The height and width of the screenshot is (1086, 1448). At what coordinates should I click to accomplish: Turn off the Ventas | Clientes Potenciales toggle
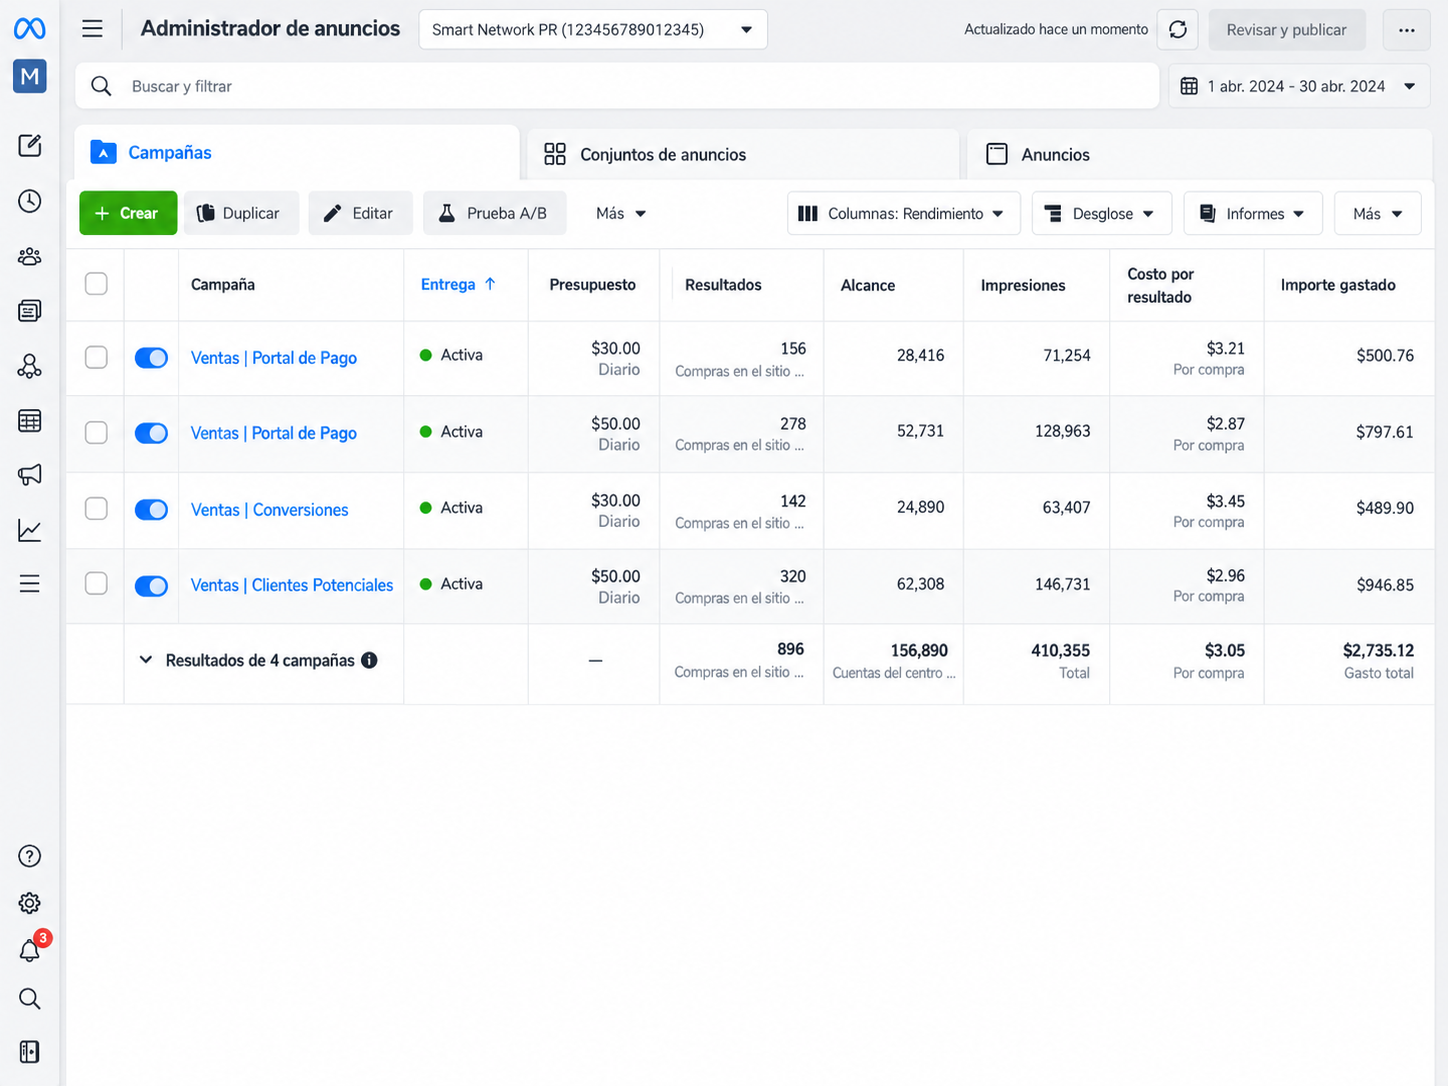(x=151, y=586)
